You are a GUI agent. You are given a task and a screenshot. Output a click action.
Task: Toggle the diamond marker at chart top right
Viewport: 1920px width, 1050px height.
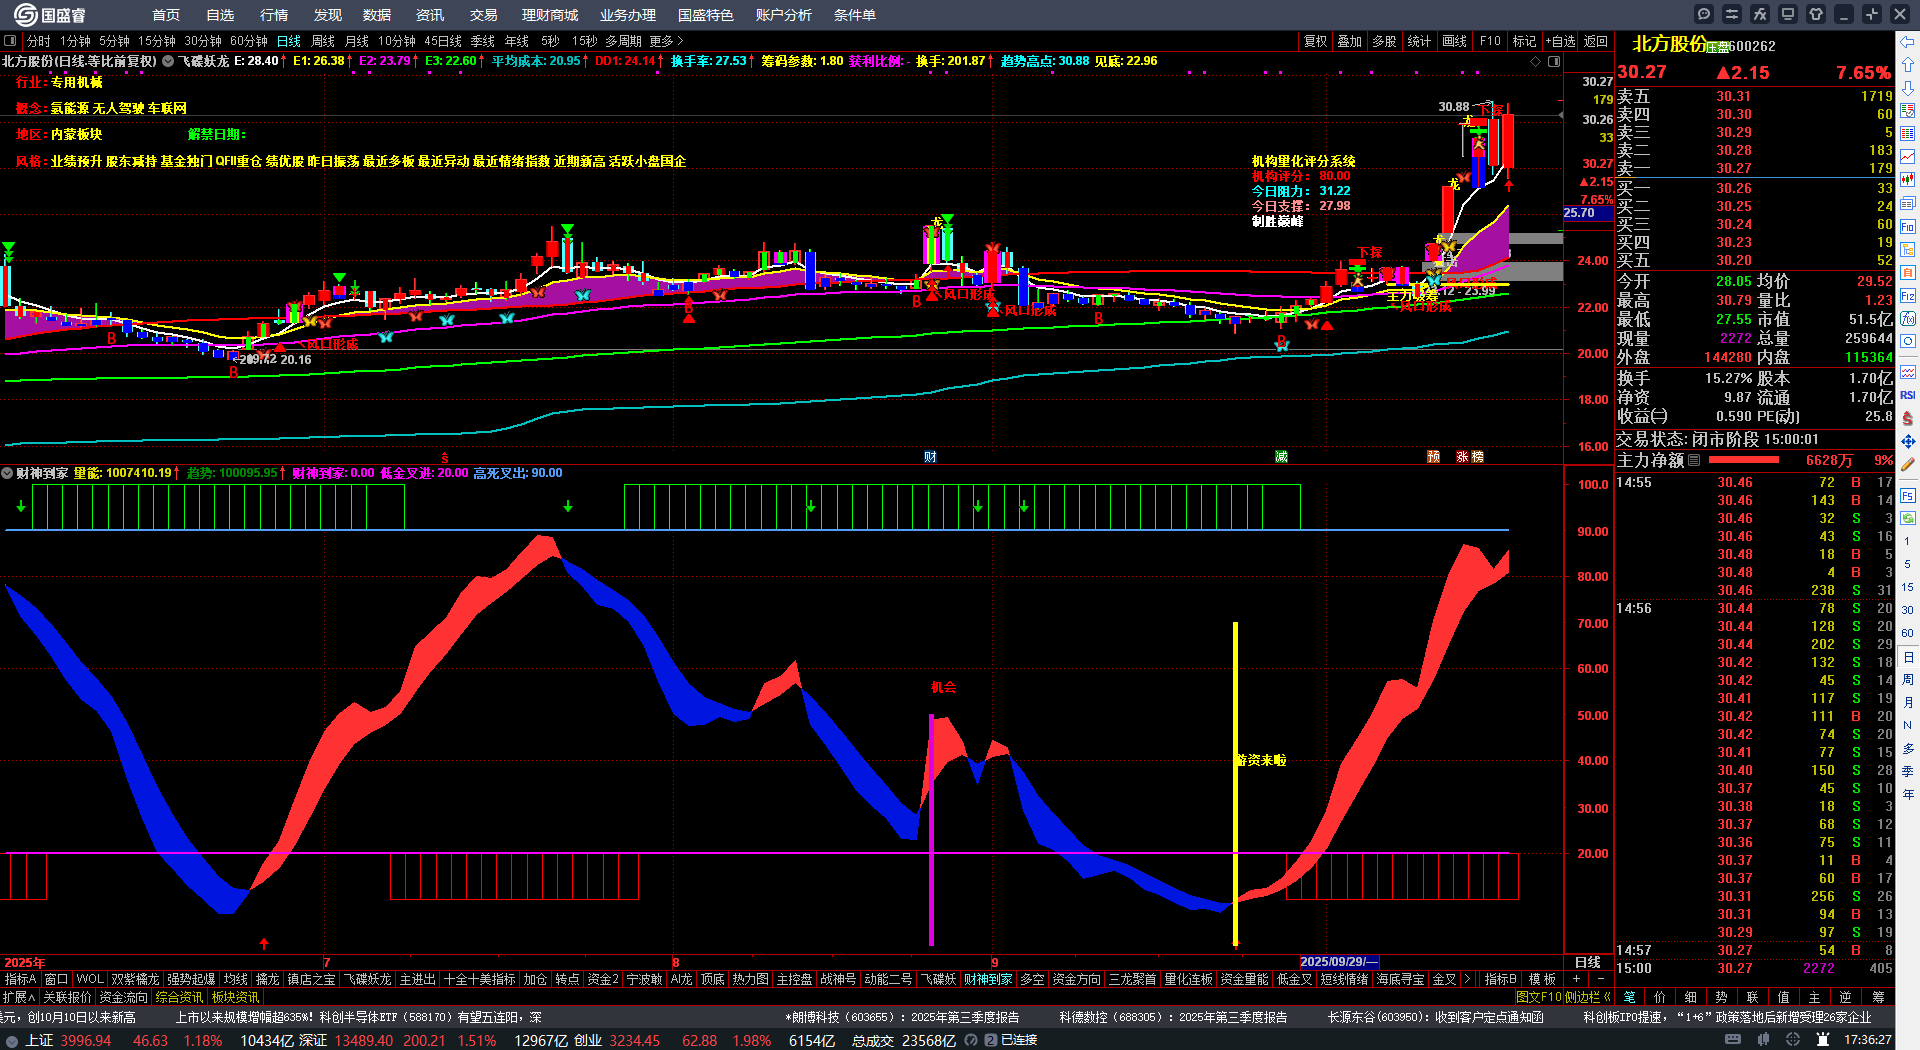tap(1536, 61)
